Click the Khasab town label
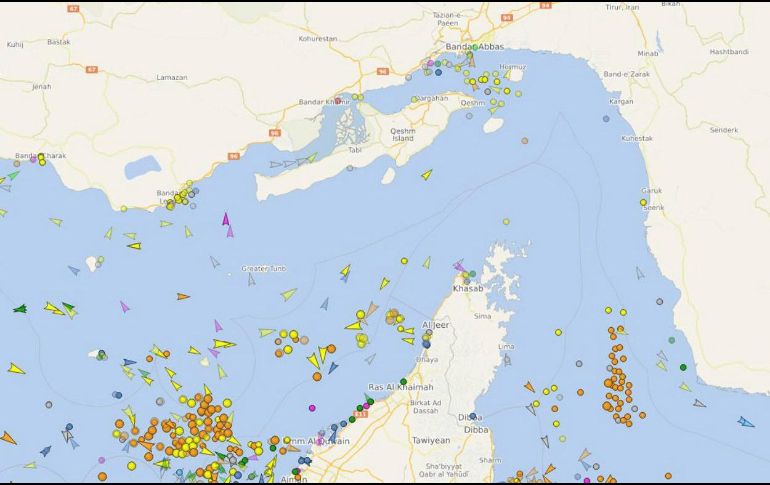 (468, 289)
